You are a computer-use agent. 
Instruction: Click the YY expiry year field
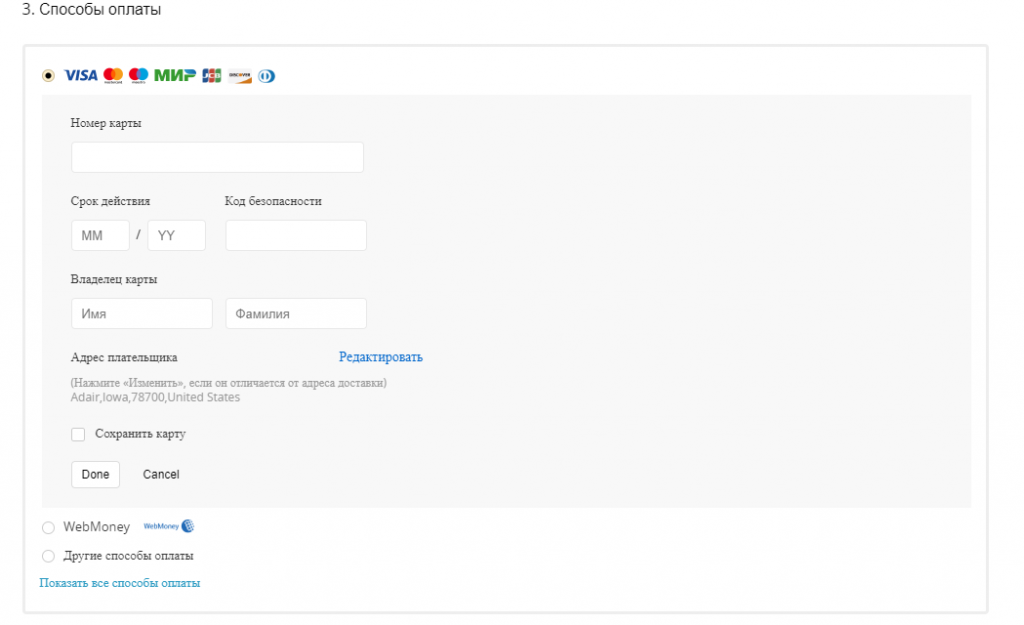(x=176, y=236)
